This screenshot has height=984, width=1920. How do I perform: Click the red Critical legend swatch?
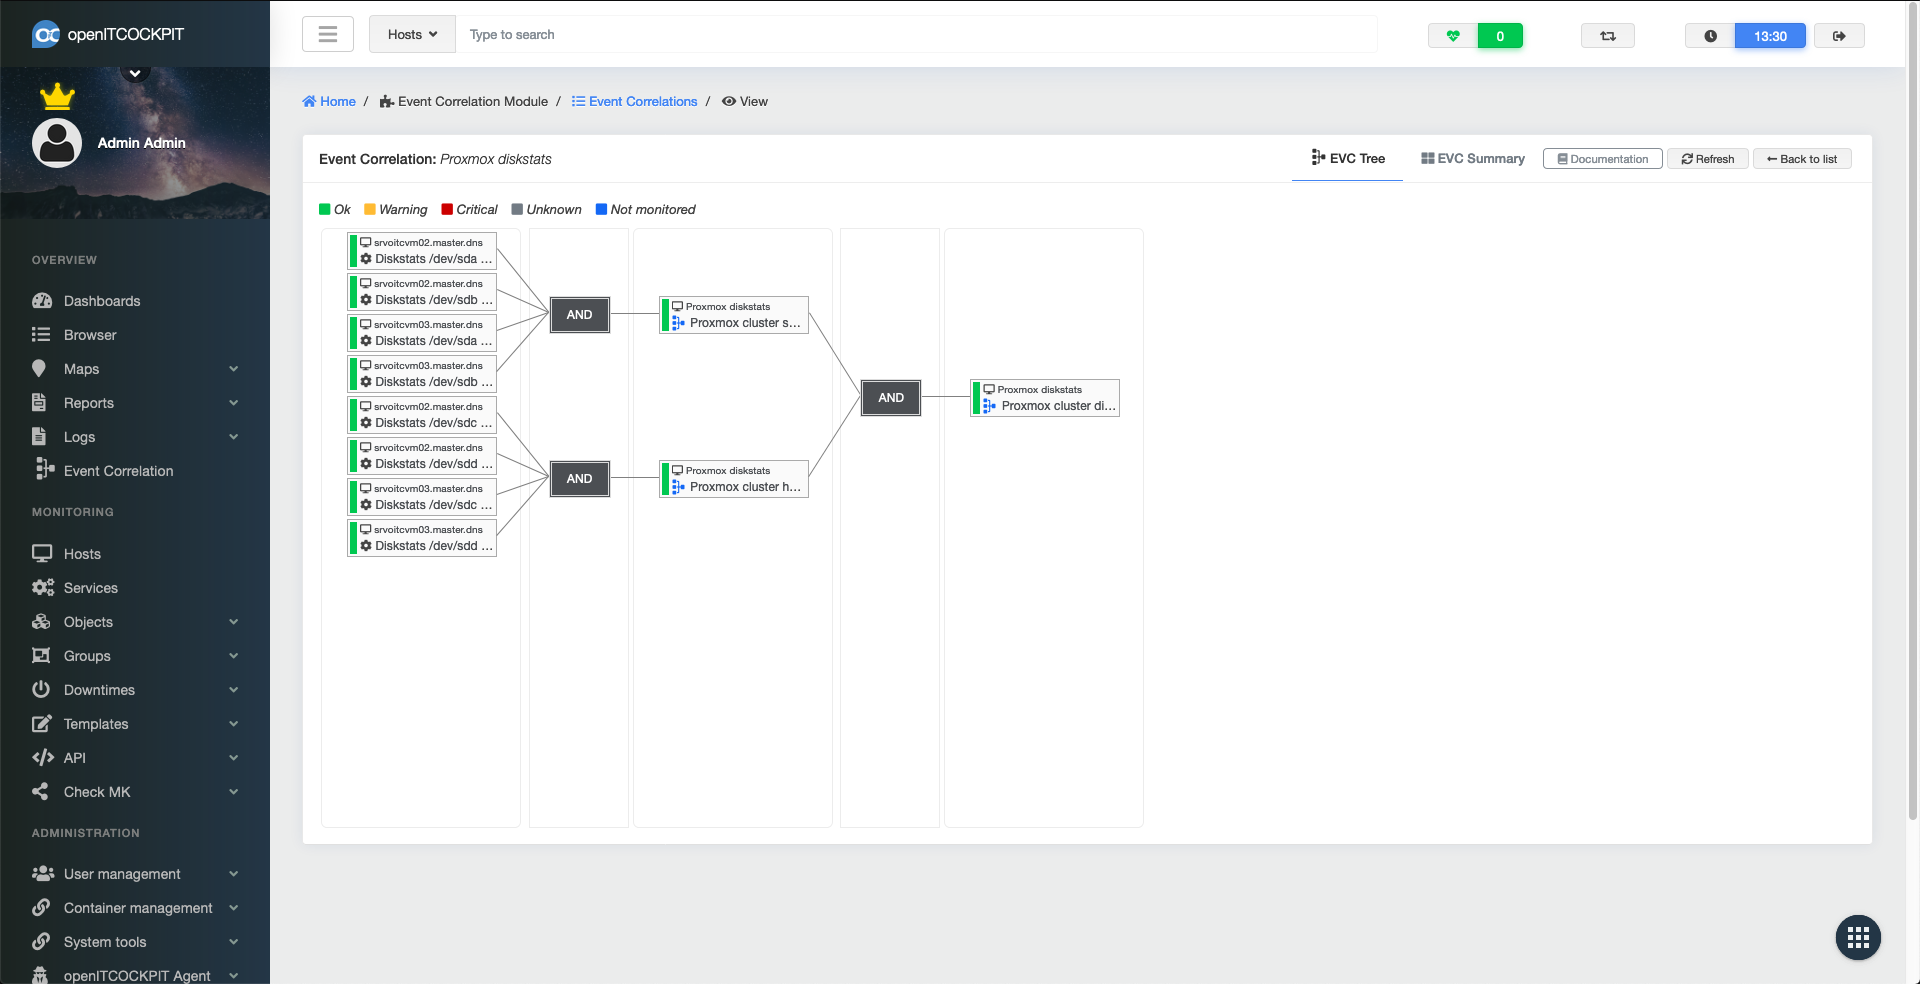[x=447, y=209]
